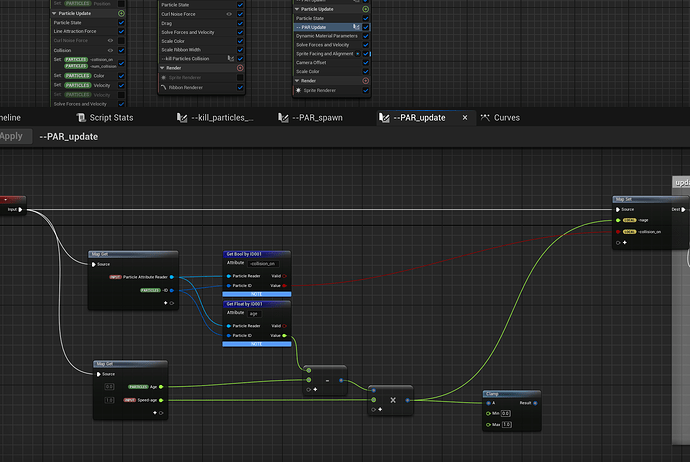Click Value output pin on Get Float by ID001
This screenshot has width=690, height=462.
click(x=285, y=335)
